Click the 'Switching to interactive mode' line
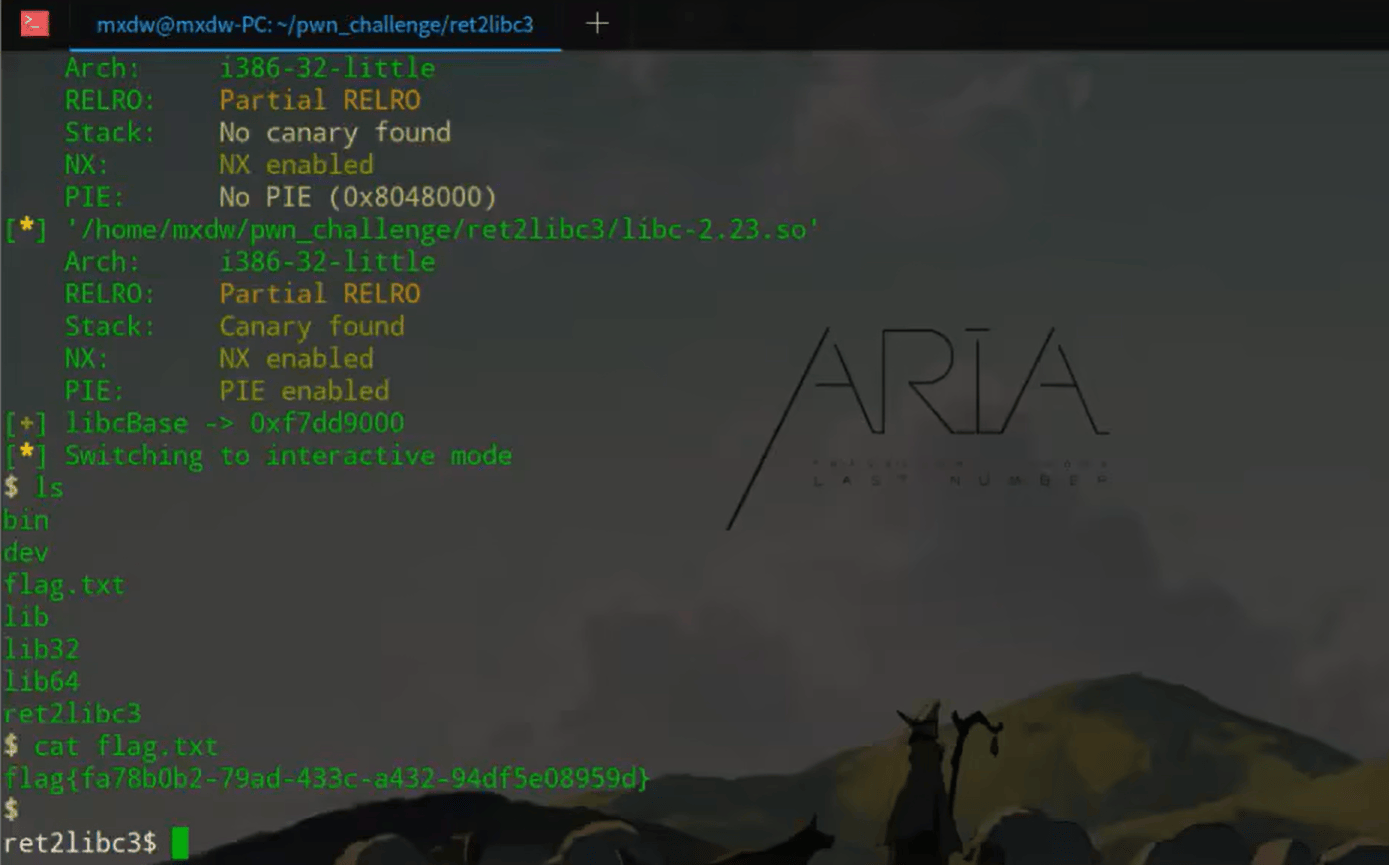This screenshot has height=865, width=1389. point(258,455)
